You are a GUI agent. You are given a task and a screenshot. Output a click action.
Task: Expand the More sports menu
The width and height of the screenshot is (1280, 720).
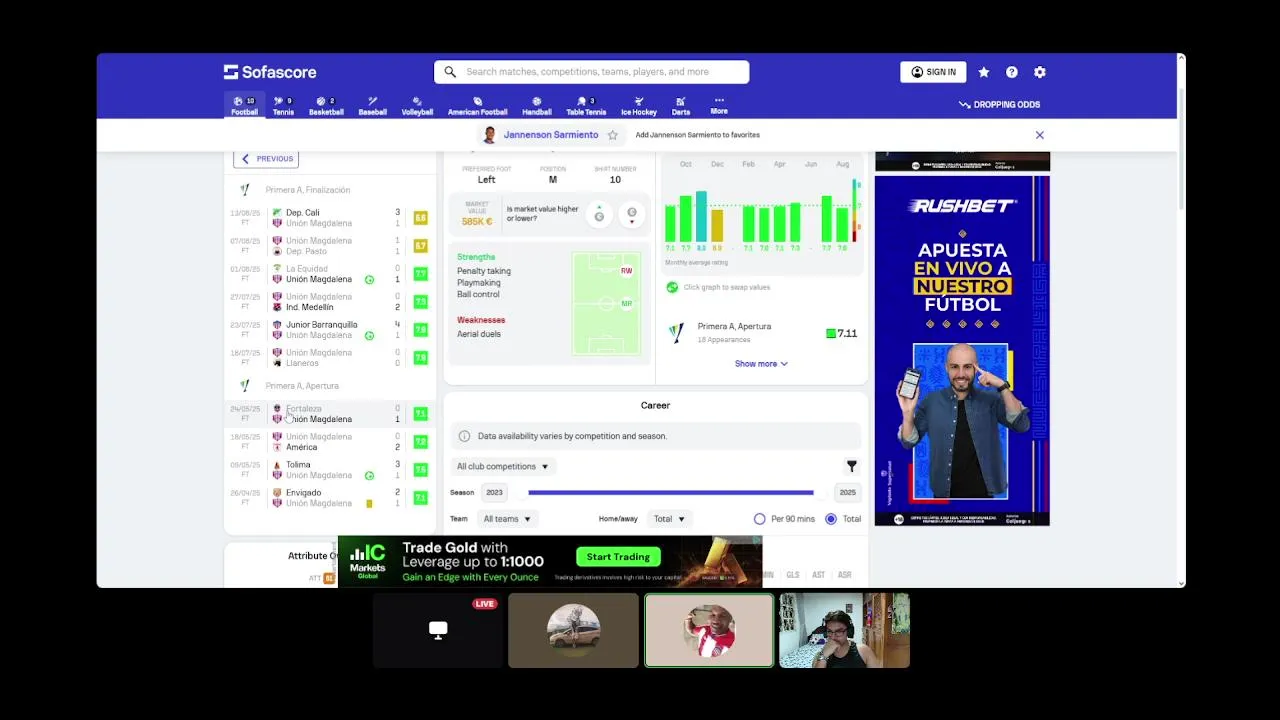[x=719, y=106]
